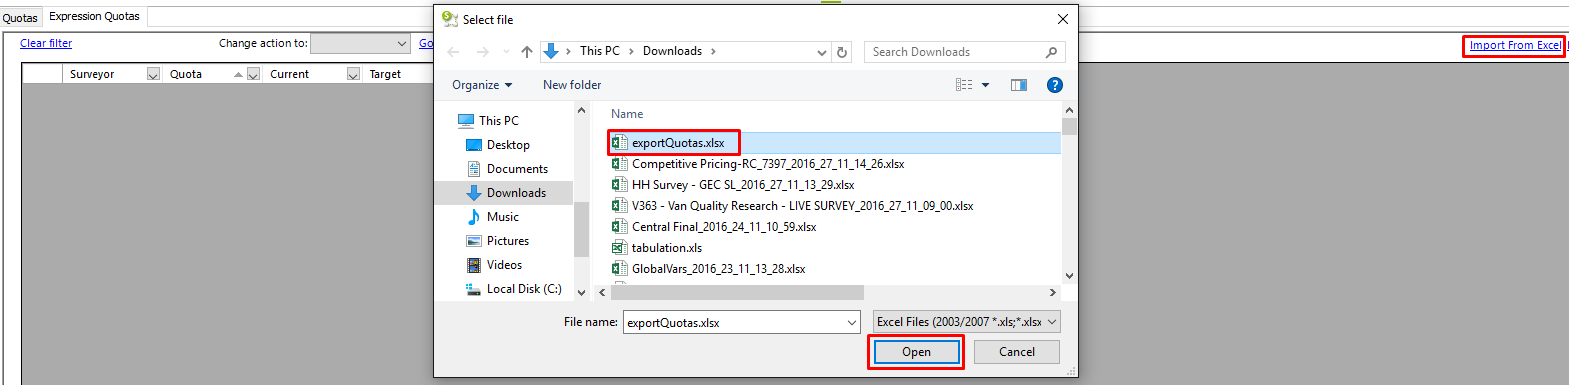Click navigation pane scrollbar down arrow
Viewport: 1569px width, 385px height.
pyautogui.click(x=582, y=292)
